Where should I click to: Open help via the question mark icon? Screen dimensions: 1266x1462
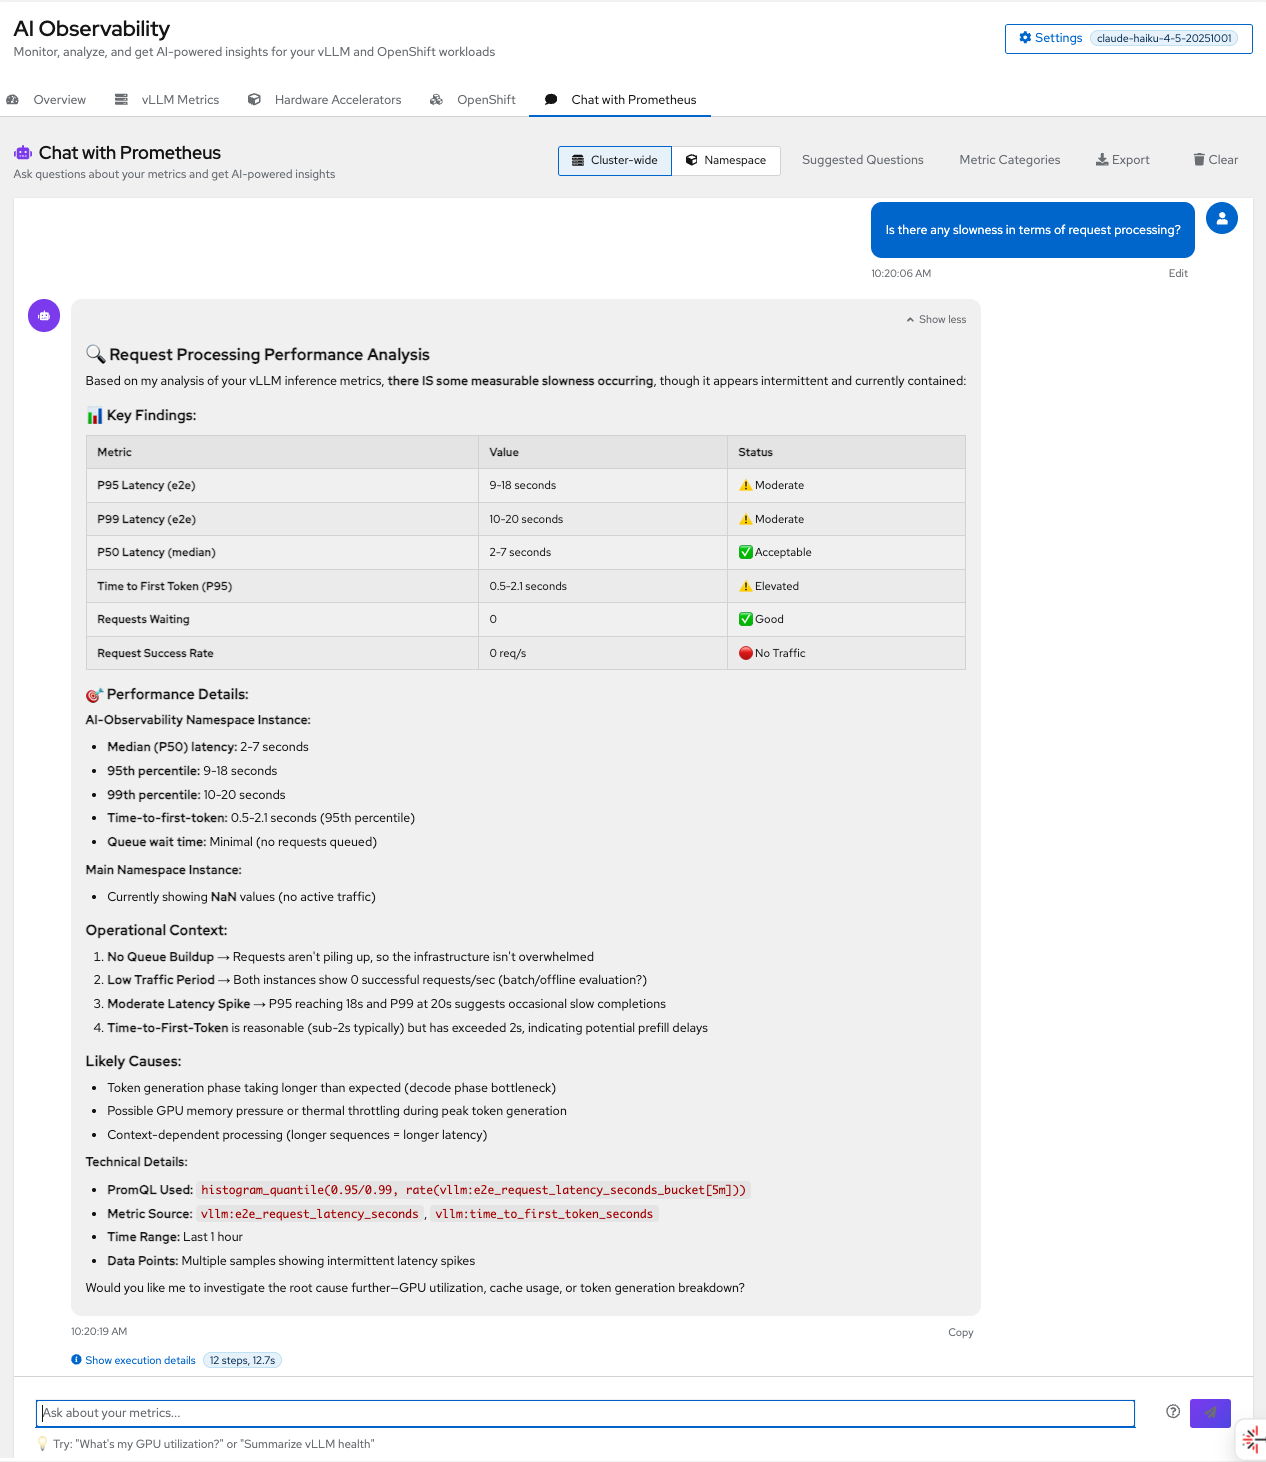click(x=1172, y=1411)
